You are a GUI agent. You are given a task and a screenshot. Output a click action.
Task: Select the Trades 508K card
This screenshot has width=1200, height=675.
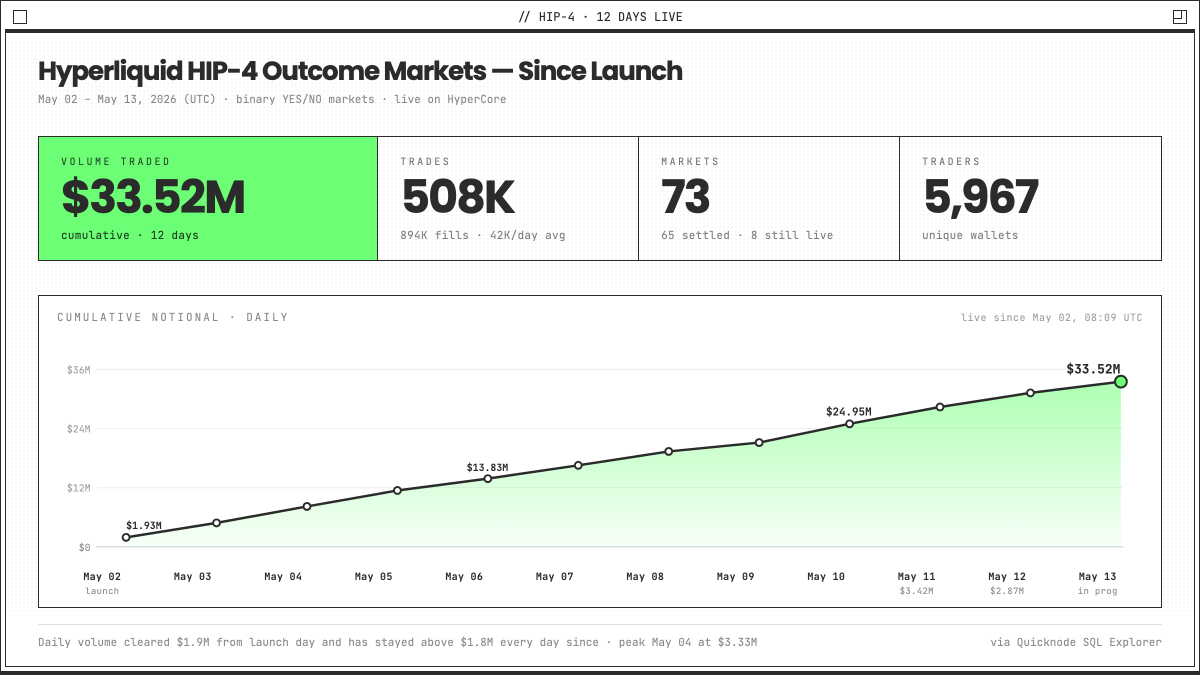(508, 198)
